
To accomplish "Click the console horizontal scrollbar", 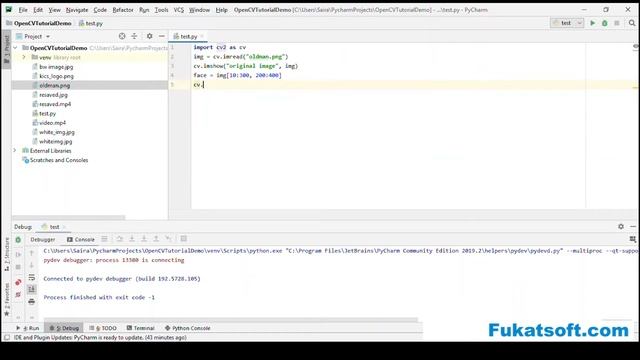I will 231,320.
